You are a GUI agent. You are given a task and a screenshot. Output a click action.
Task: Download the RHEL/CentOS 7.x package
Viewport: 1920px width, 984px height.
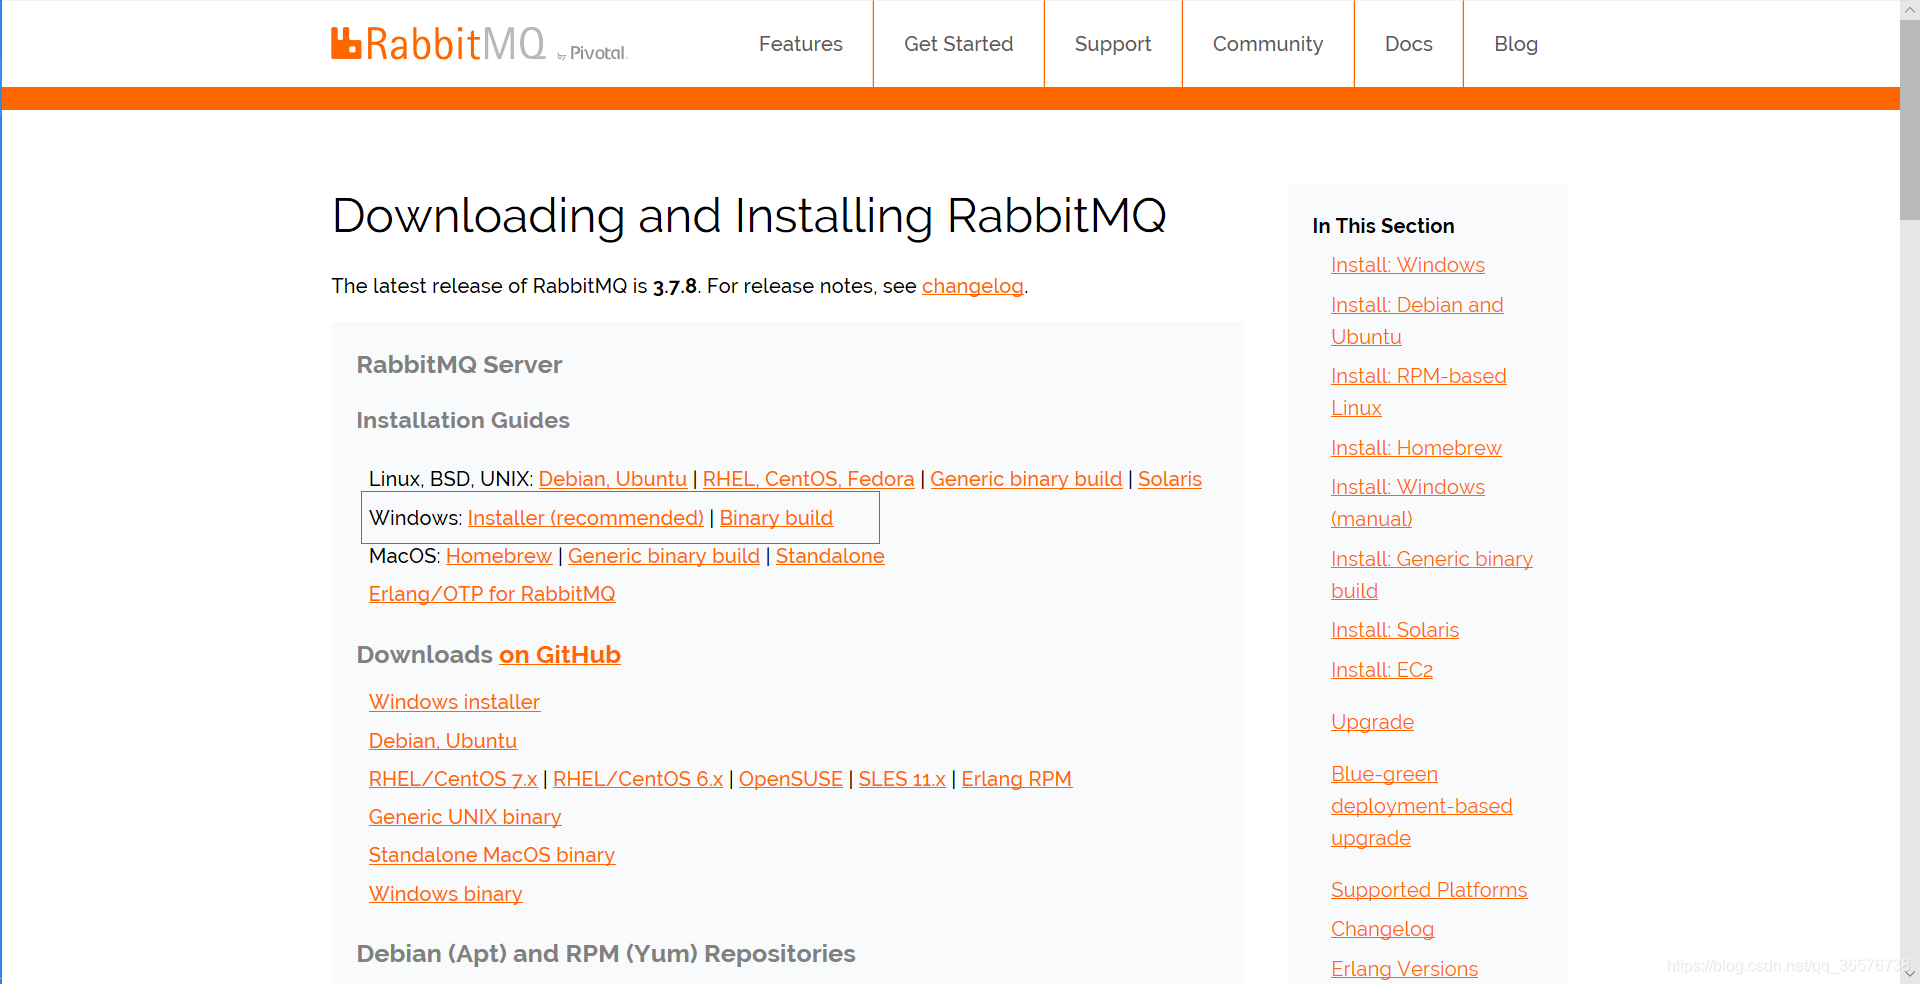point(452,779)
